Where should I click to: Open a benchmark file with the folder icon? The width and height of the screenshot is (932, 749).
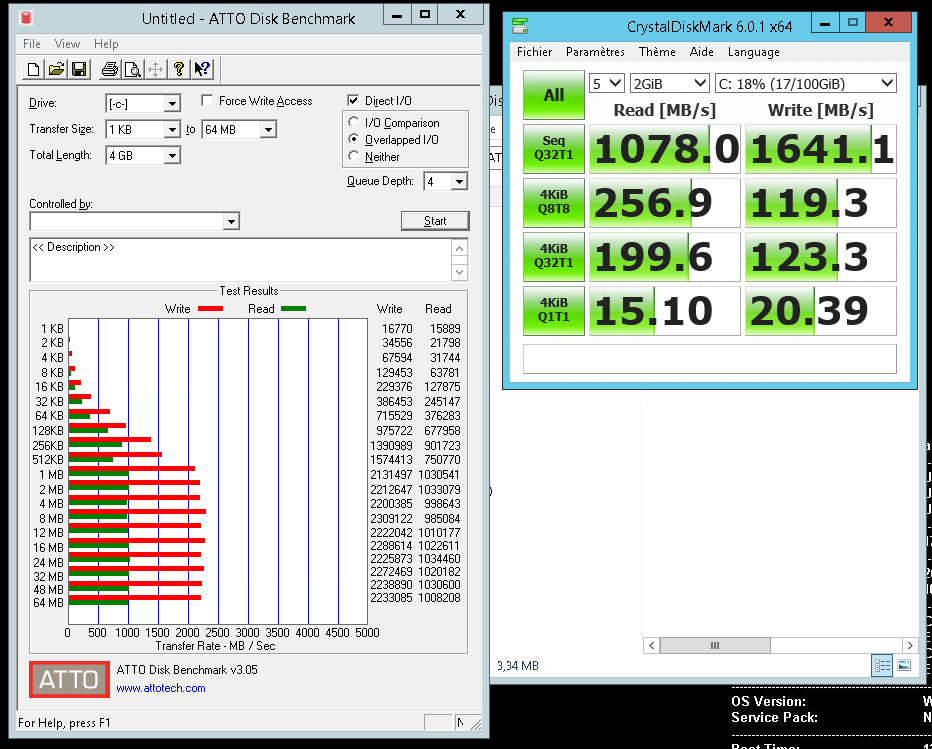point(56,69)
